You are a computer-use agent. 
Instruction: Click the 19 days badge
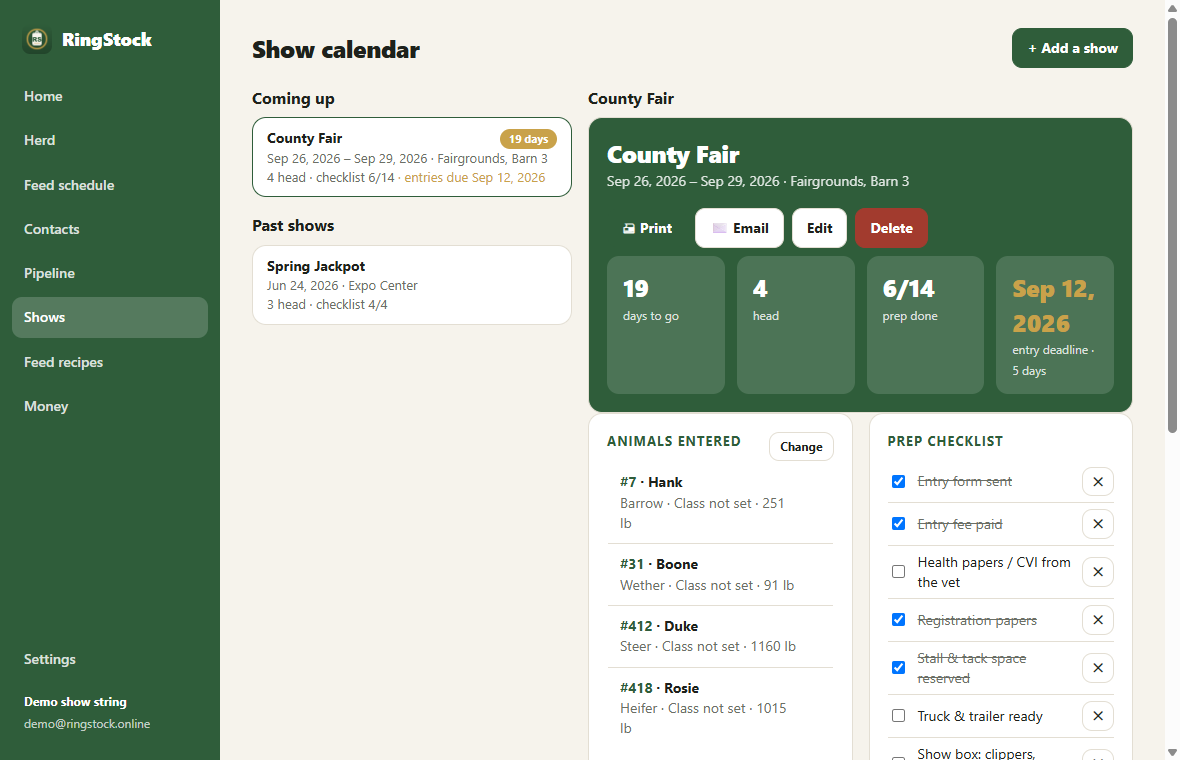pyautogui.click(x=528, y=139)
